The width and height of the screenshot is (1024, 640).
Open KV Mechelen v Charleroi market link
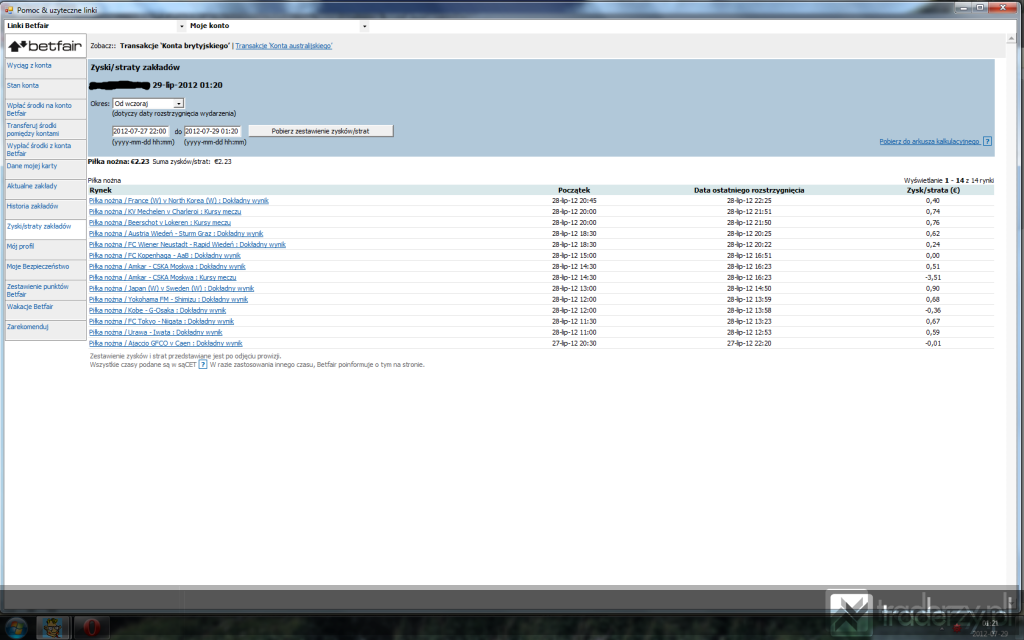pos(165,212)
